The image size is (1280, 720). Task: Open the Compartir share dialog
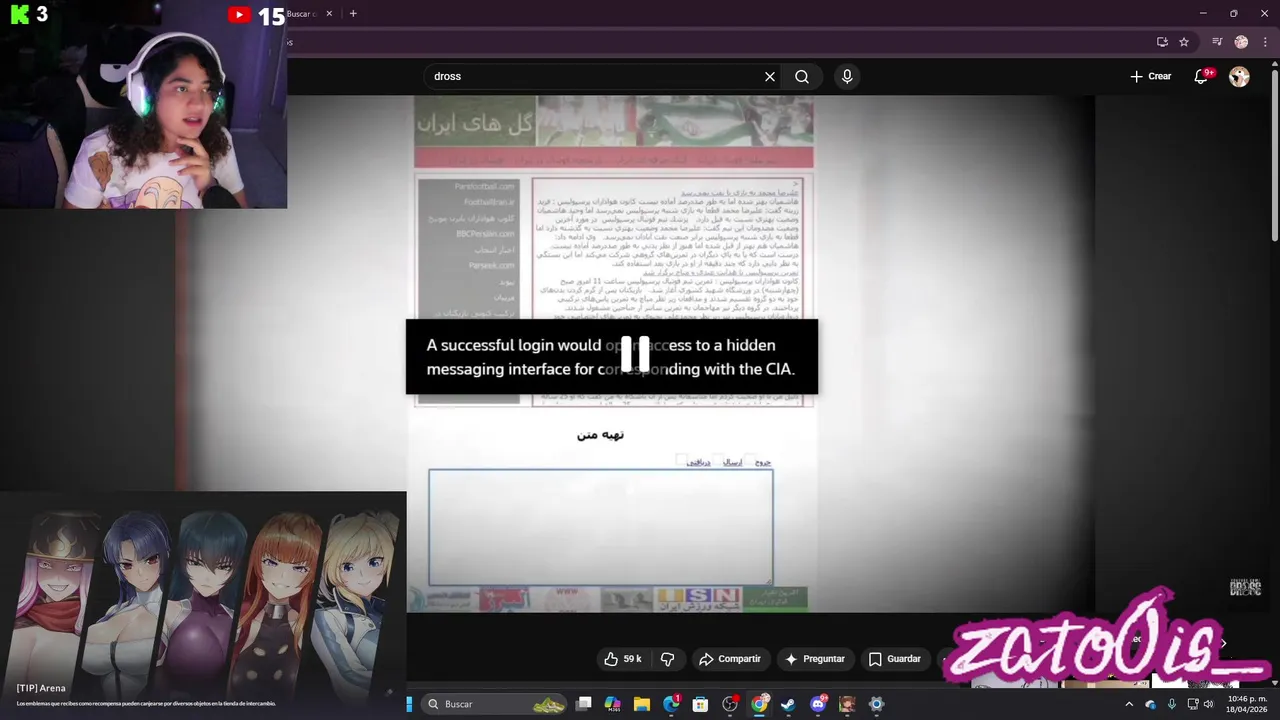coord(730,659)
